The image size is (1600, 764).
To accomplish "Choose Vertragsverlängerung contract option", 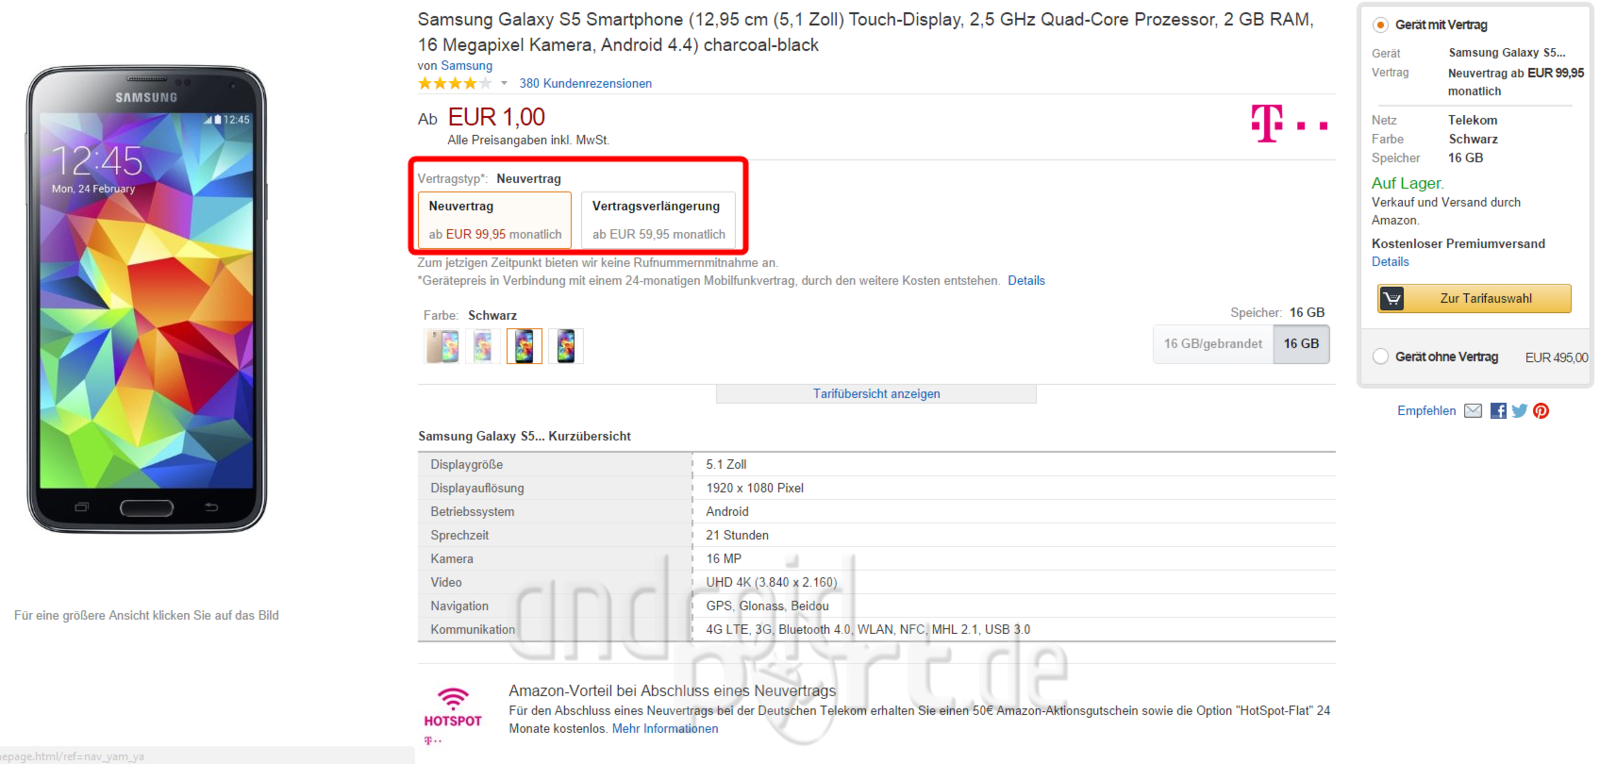I will point(658,219).
